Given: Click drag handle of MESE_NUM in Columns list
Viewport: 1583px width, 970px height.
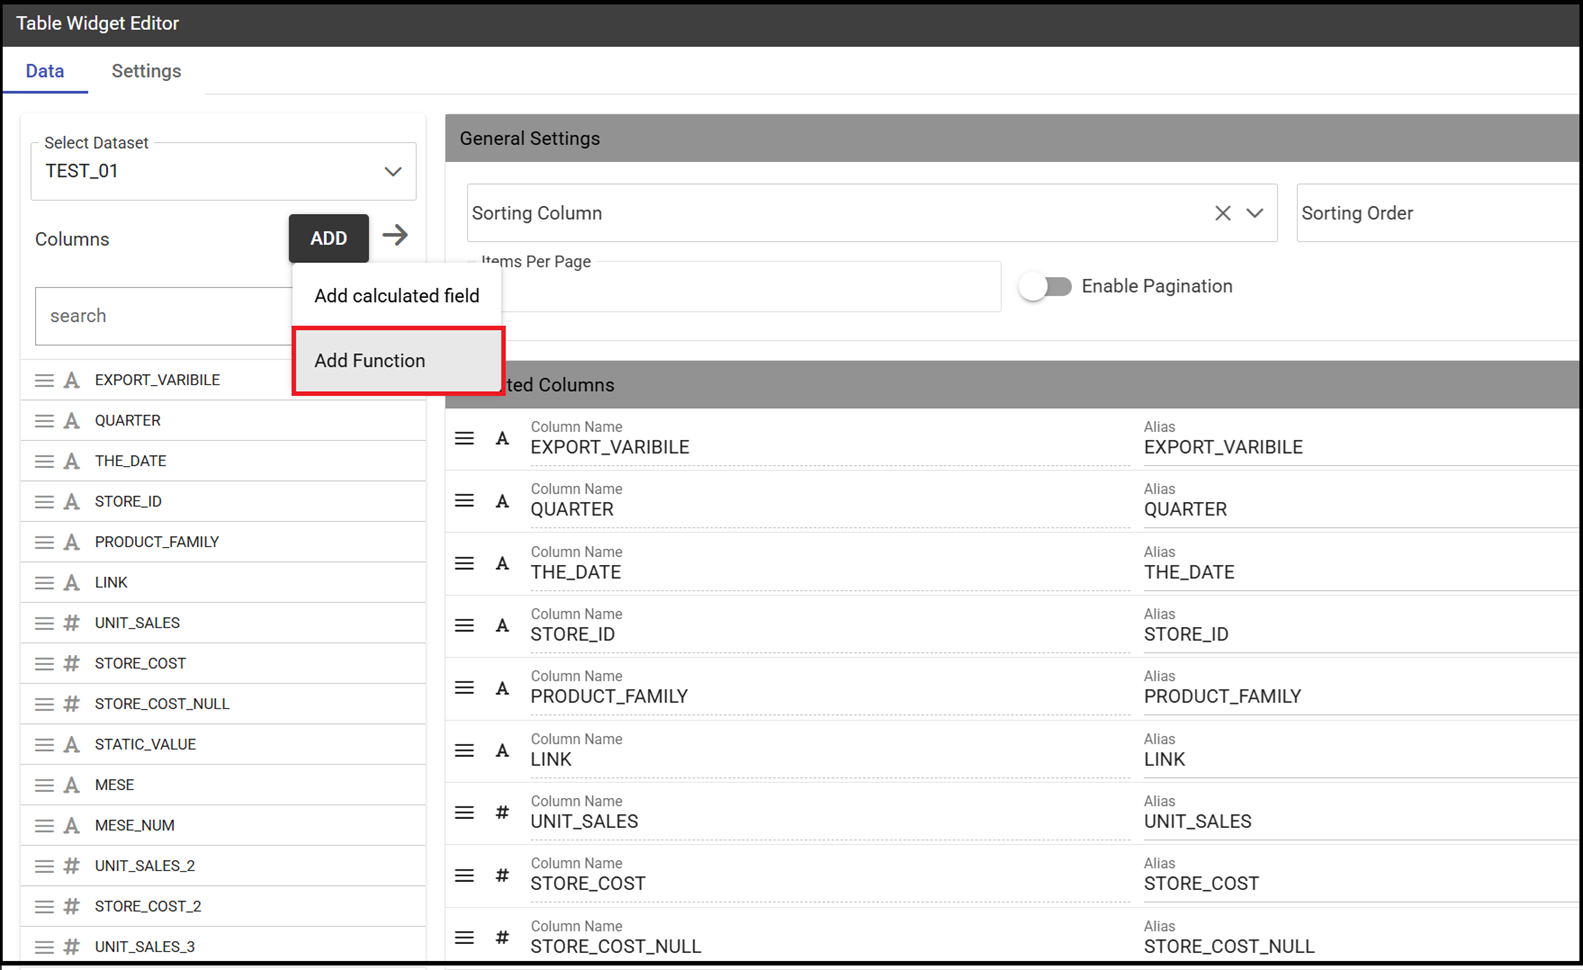Looking at the screenshot, I should pyautogui.click(x=44, y=826).
